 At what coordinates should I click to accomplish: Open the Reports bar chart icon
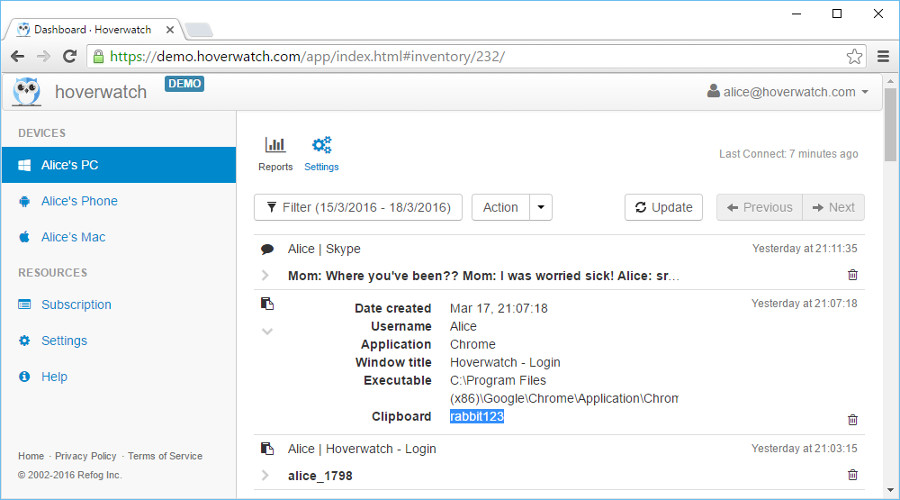[x=275, y=146]
